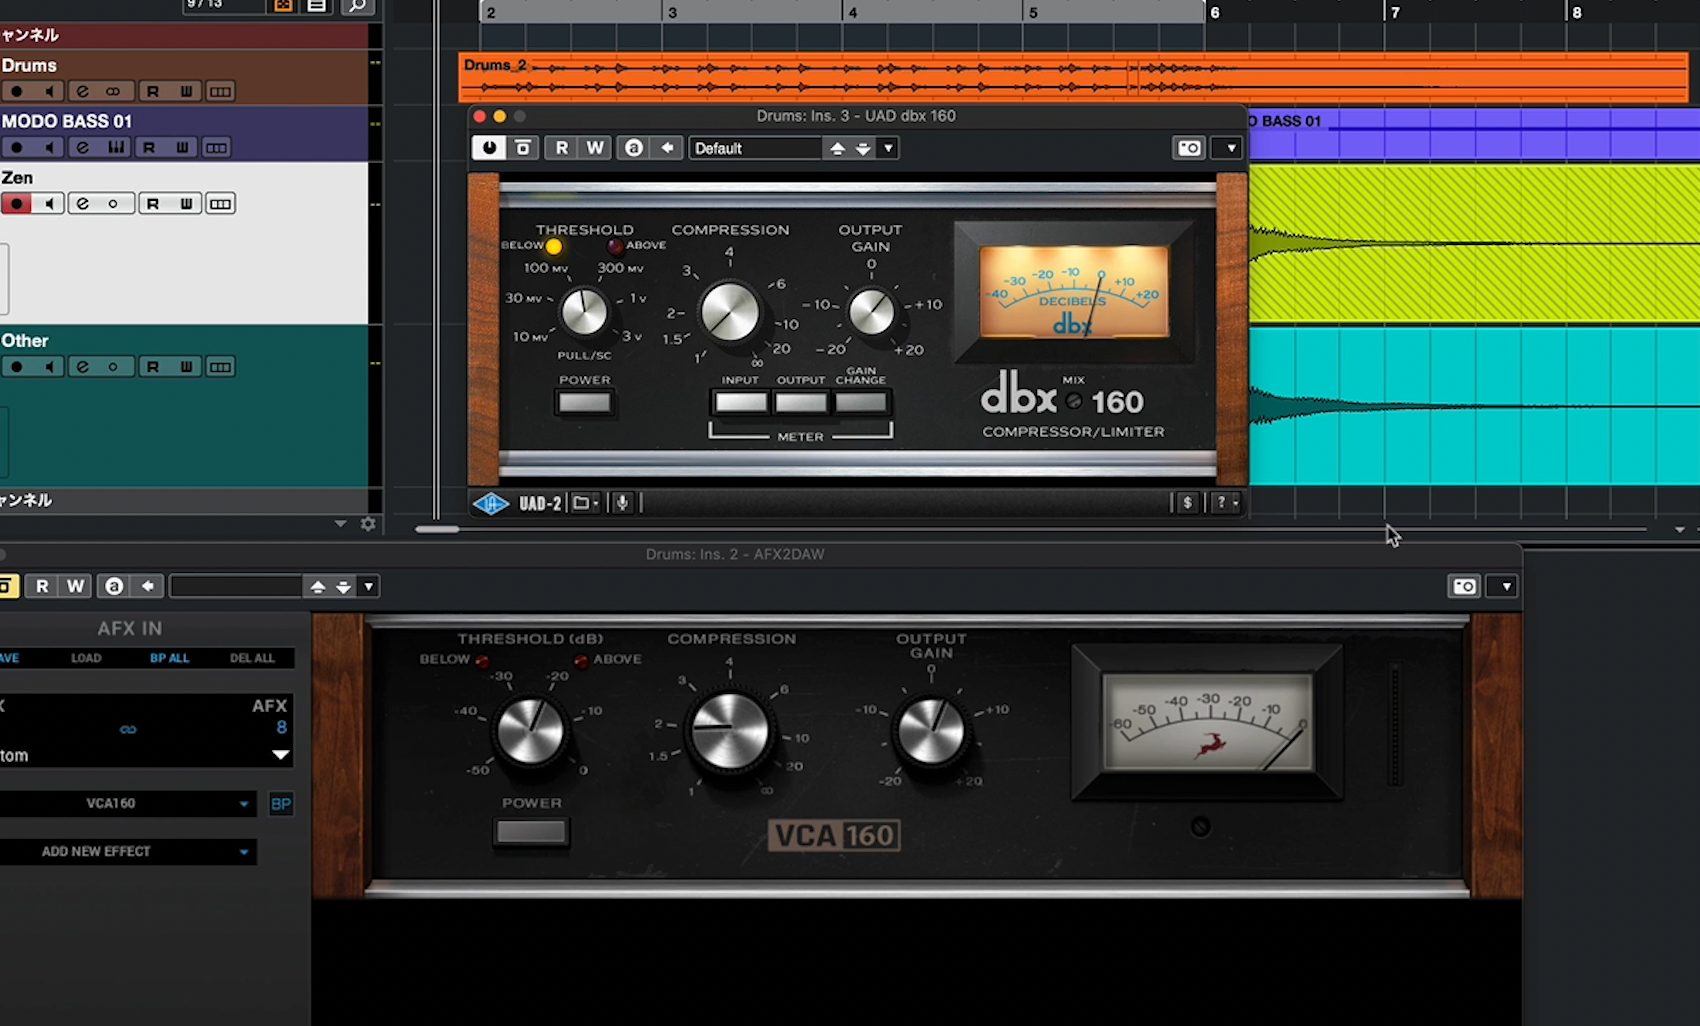Enable Write automation in UAD dbx 160 window
This screenshot has height=1026, width=1700.
coord(595,148)
